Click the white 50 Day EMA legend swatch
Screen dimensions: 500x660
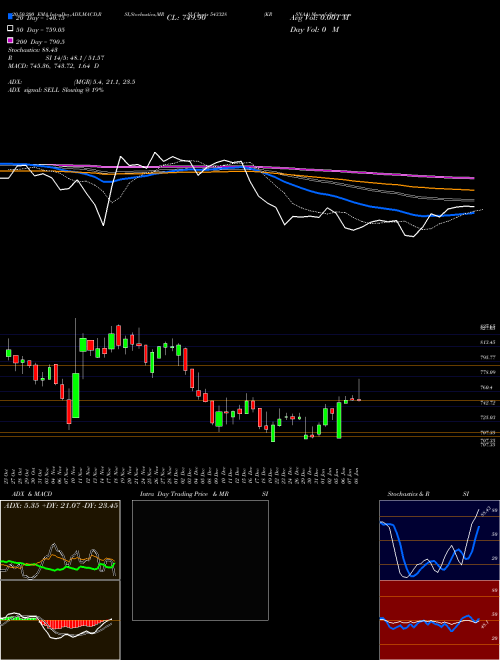tap(10, 28)
